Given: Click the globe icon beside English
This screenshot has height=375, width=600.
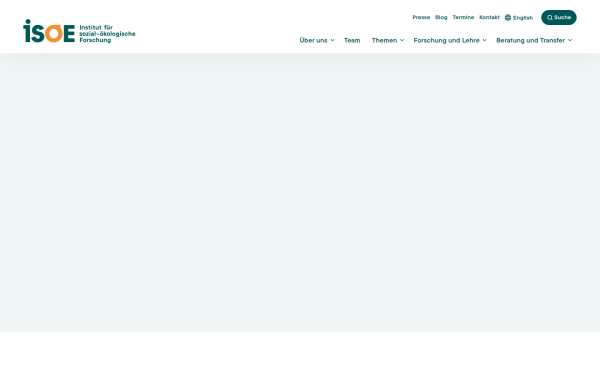Looking at the screenshot, I should click(508, 18).
